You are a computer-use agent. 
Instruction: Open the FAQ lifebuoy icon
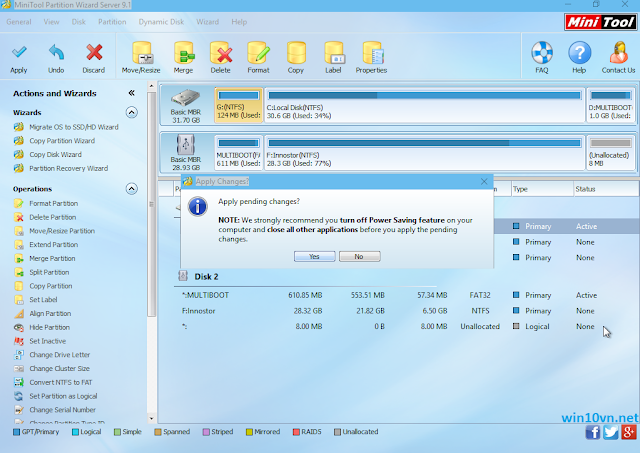coord(542,53)
